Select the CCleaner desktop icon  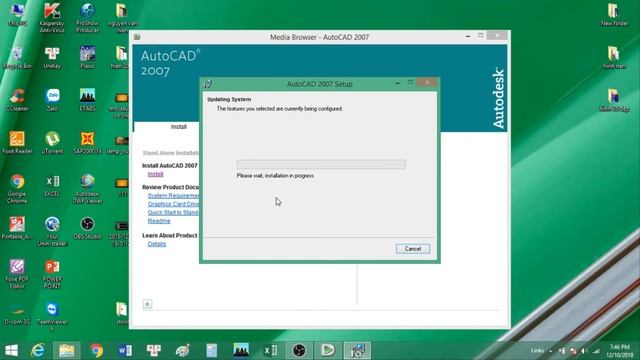point(17,100)
